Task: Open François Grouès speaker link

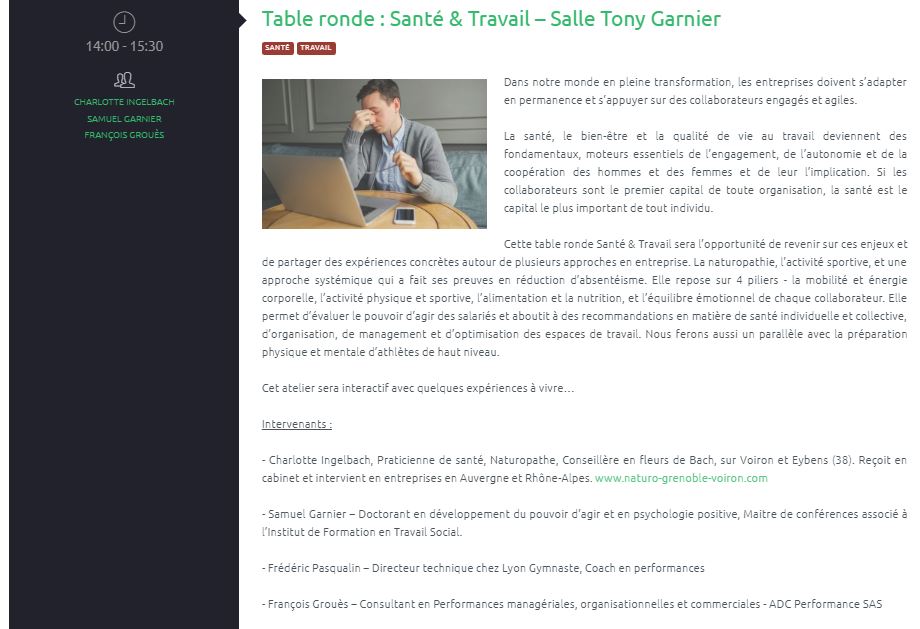Action: (x=124, y=135)
